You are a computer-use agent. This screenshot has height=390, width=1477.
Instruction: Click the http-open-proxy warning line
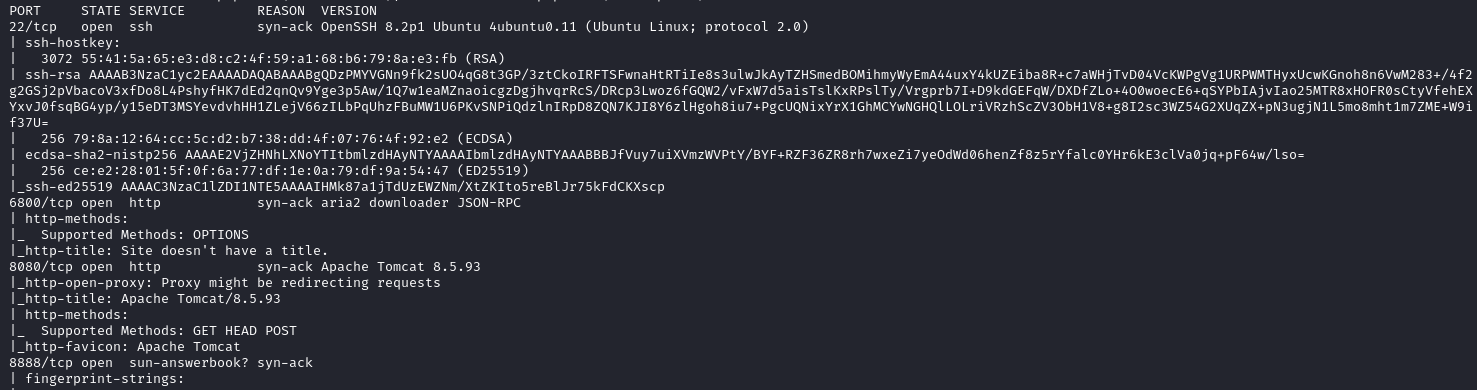pyautogui.click(x=225, y=283)
